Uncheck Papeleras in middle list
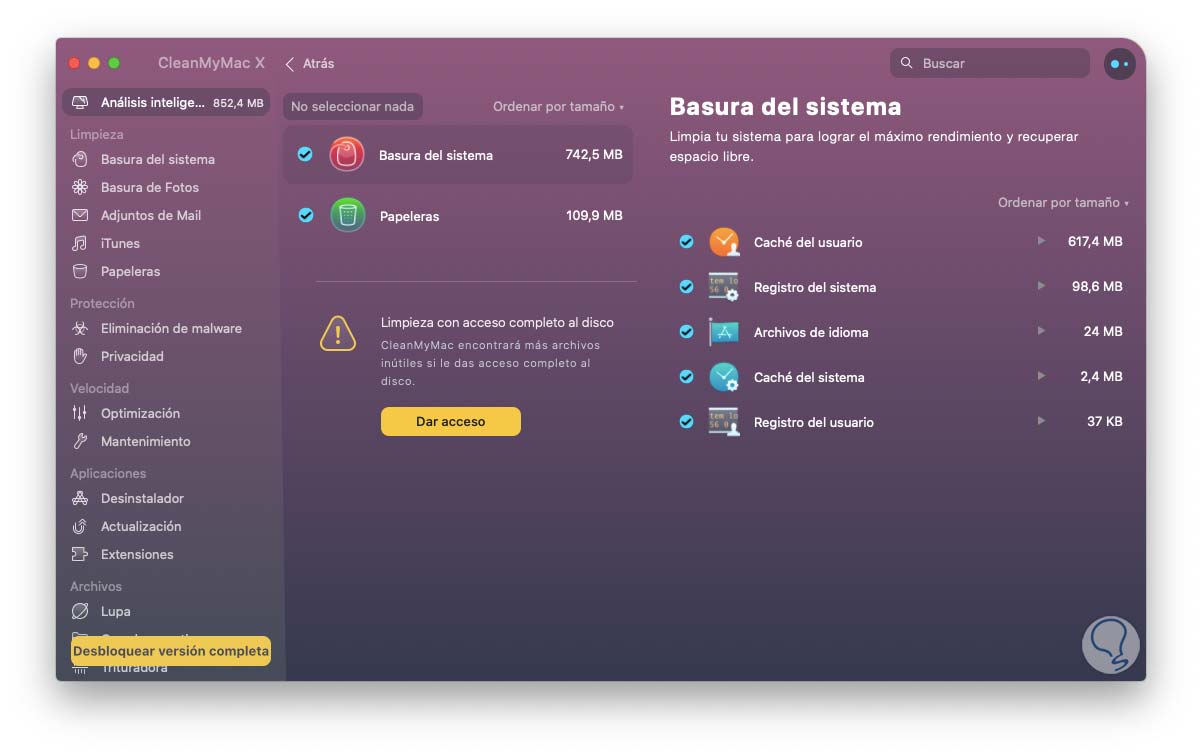The image size is (1202, 755). pos(306,215)
